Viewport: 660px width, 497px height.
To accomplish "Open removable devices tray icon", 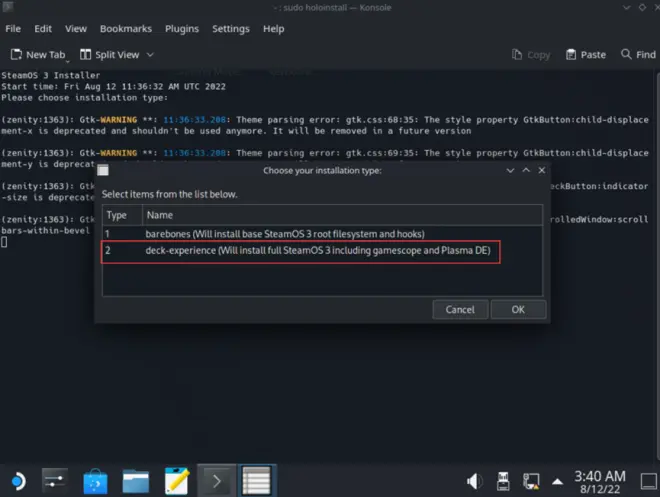I will pyautogui.click(x=503, y=481).
